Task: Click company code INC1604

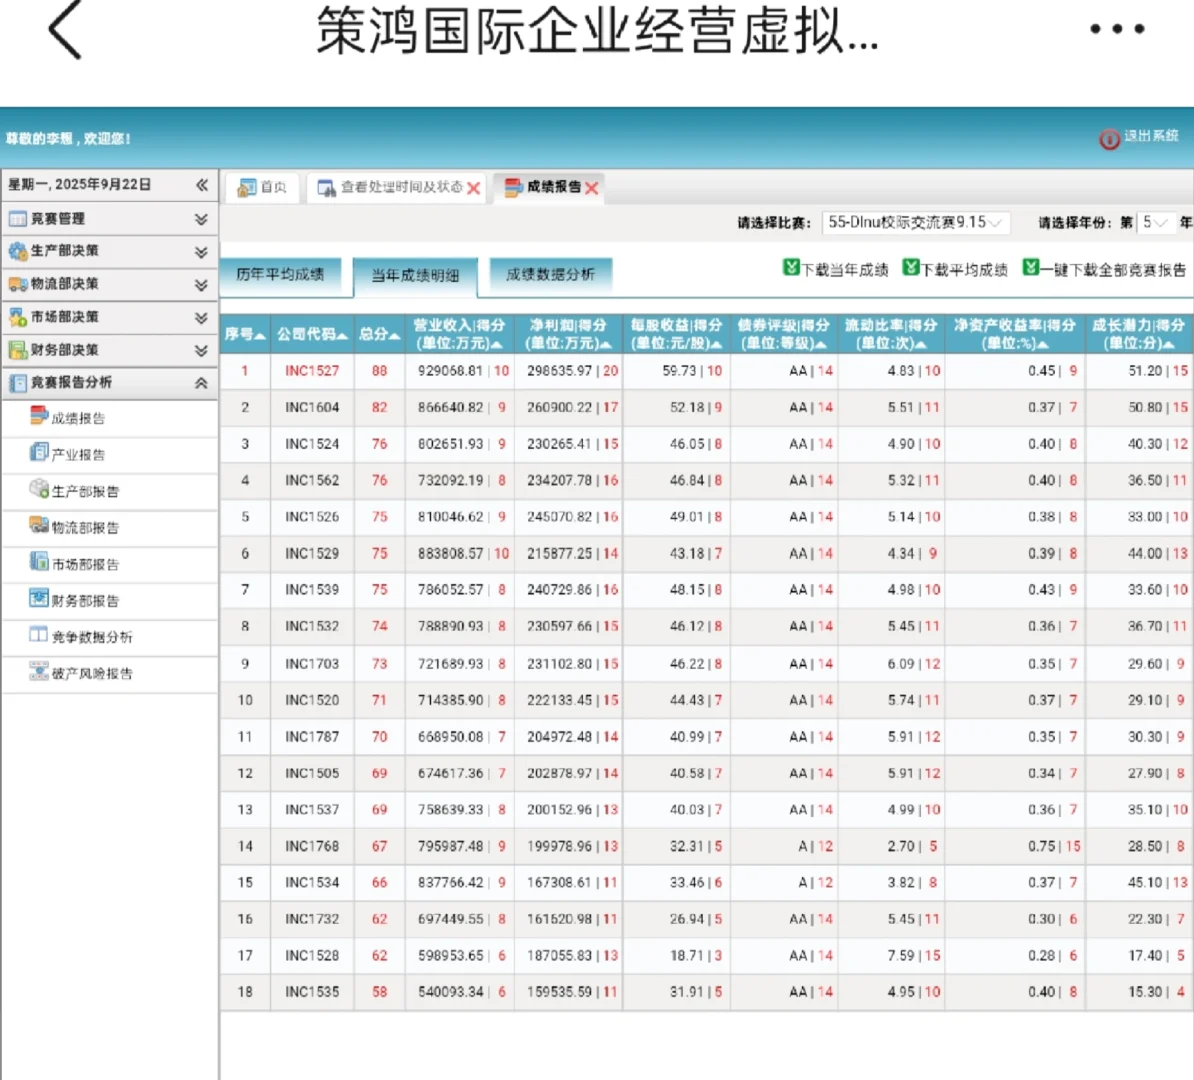Action: click(312, 407)
